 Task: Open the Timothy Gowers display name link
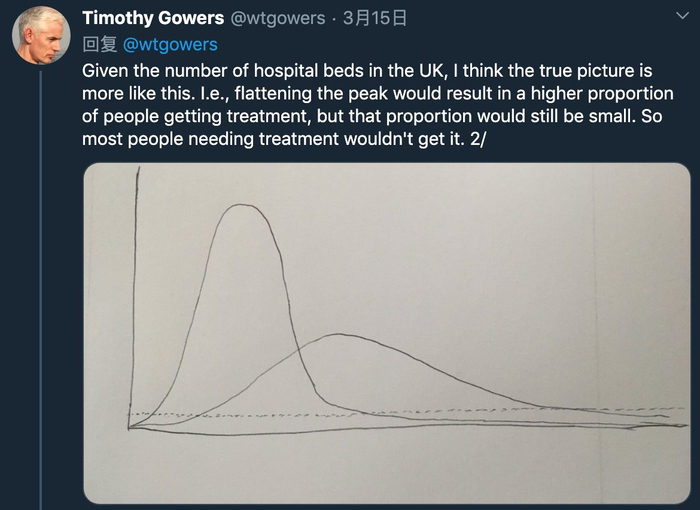pos(152,18)
